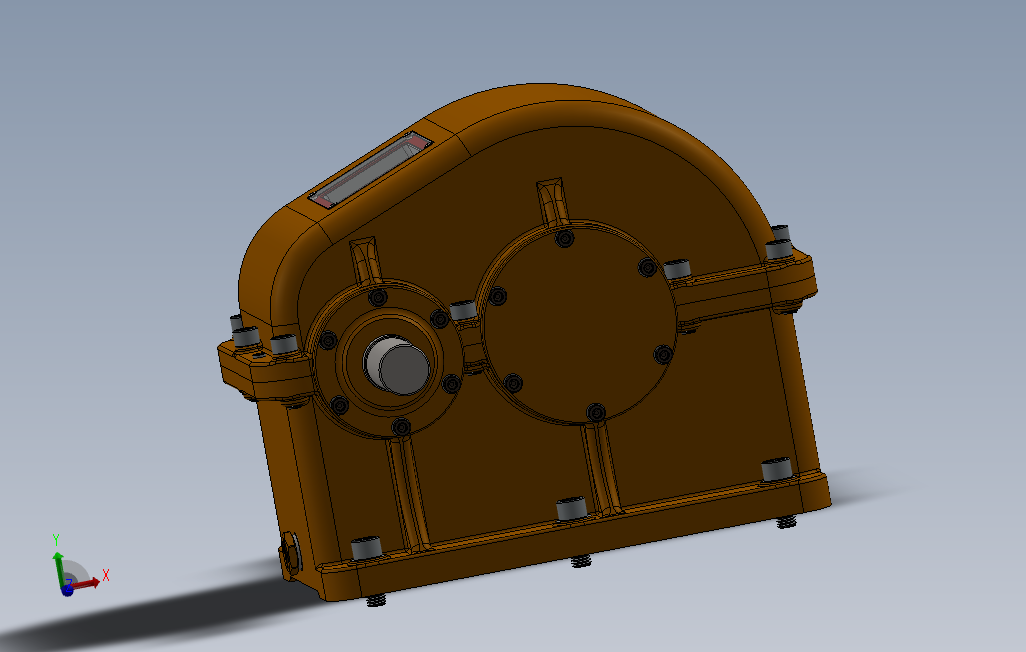Pick the flange bolt between the two covers
Viewport: 1026px width, 652px height.
point(463,310)
